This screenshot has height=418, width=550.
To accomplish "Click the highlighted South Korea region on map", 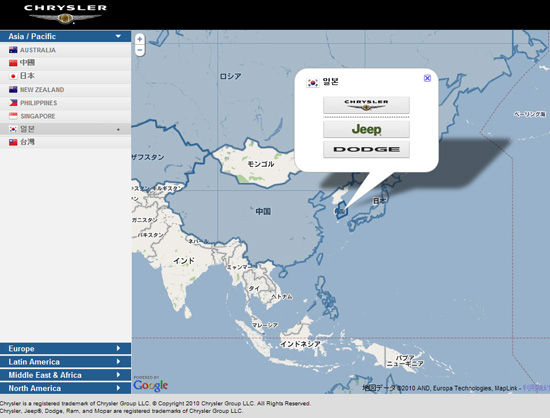I will point(341,210).
